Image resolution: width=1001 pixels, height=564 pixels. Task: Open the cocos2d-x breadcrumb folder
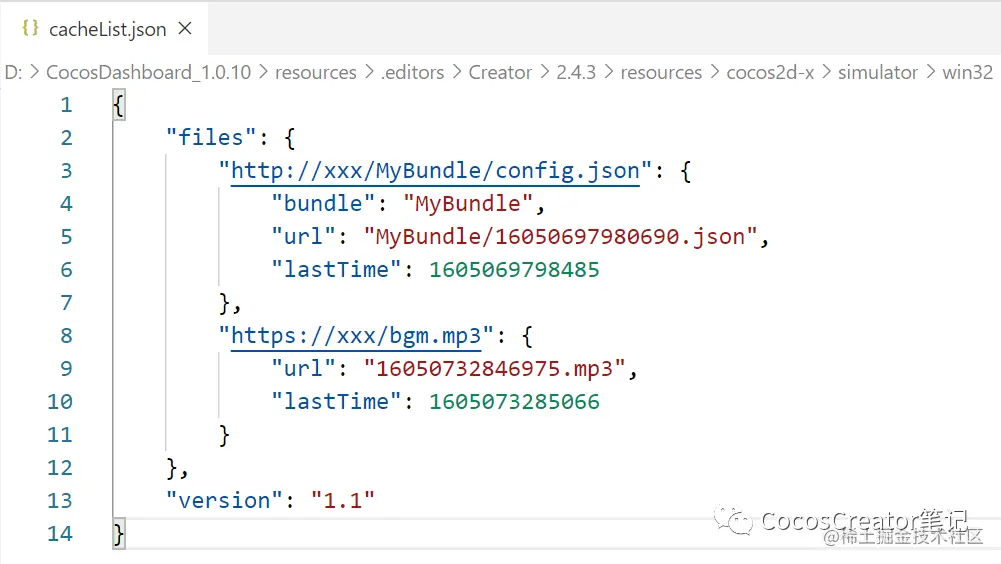tap(770, 72)
